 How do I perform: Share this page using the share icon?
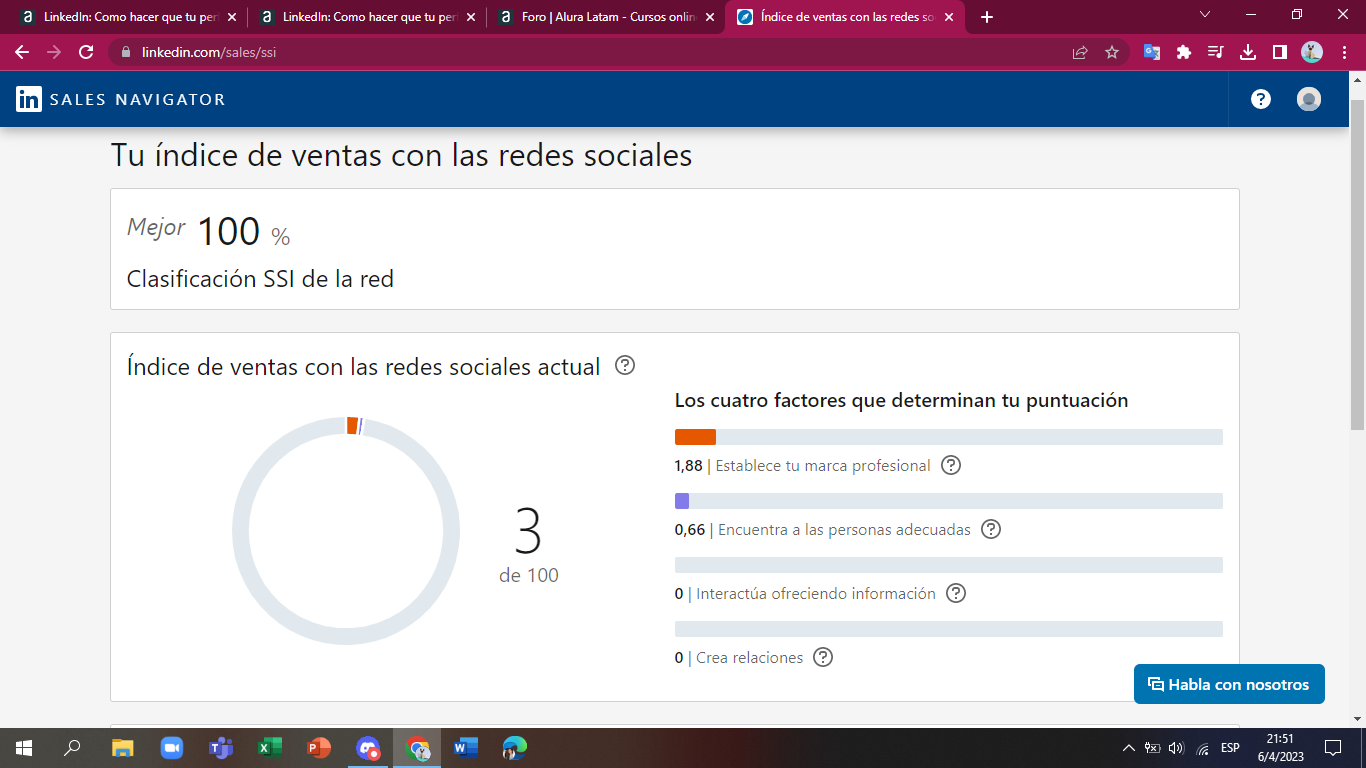(1080, 52)
